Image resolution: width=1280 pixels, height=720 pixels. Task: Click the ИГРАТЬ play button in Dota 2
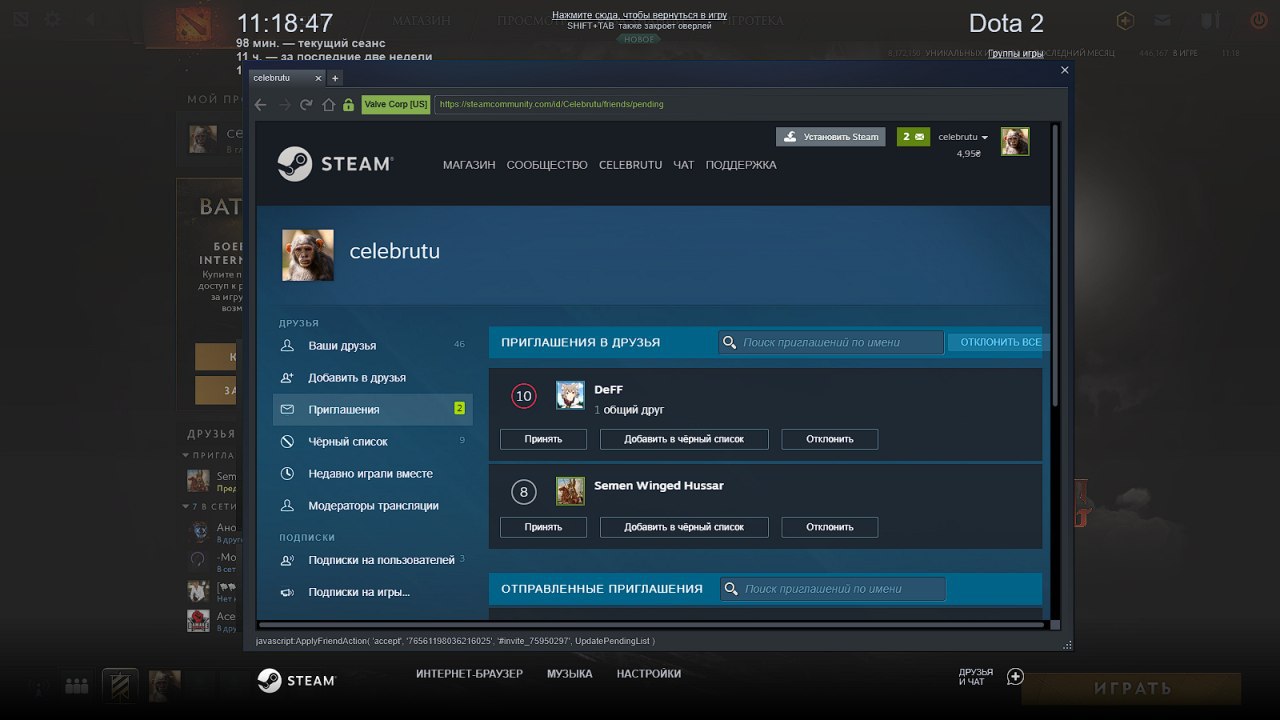coord(1132,688)
